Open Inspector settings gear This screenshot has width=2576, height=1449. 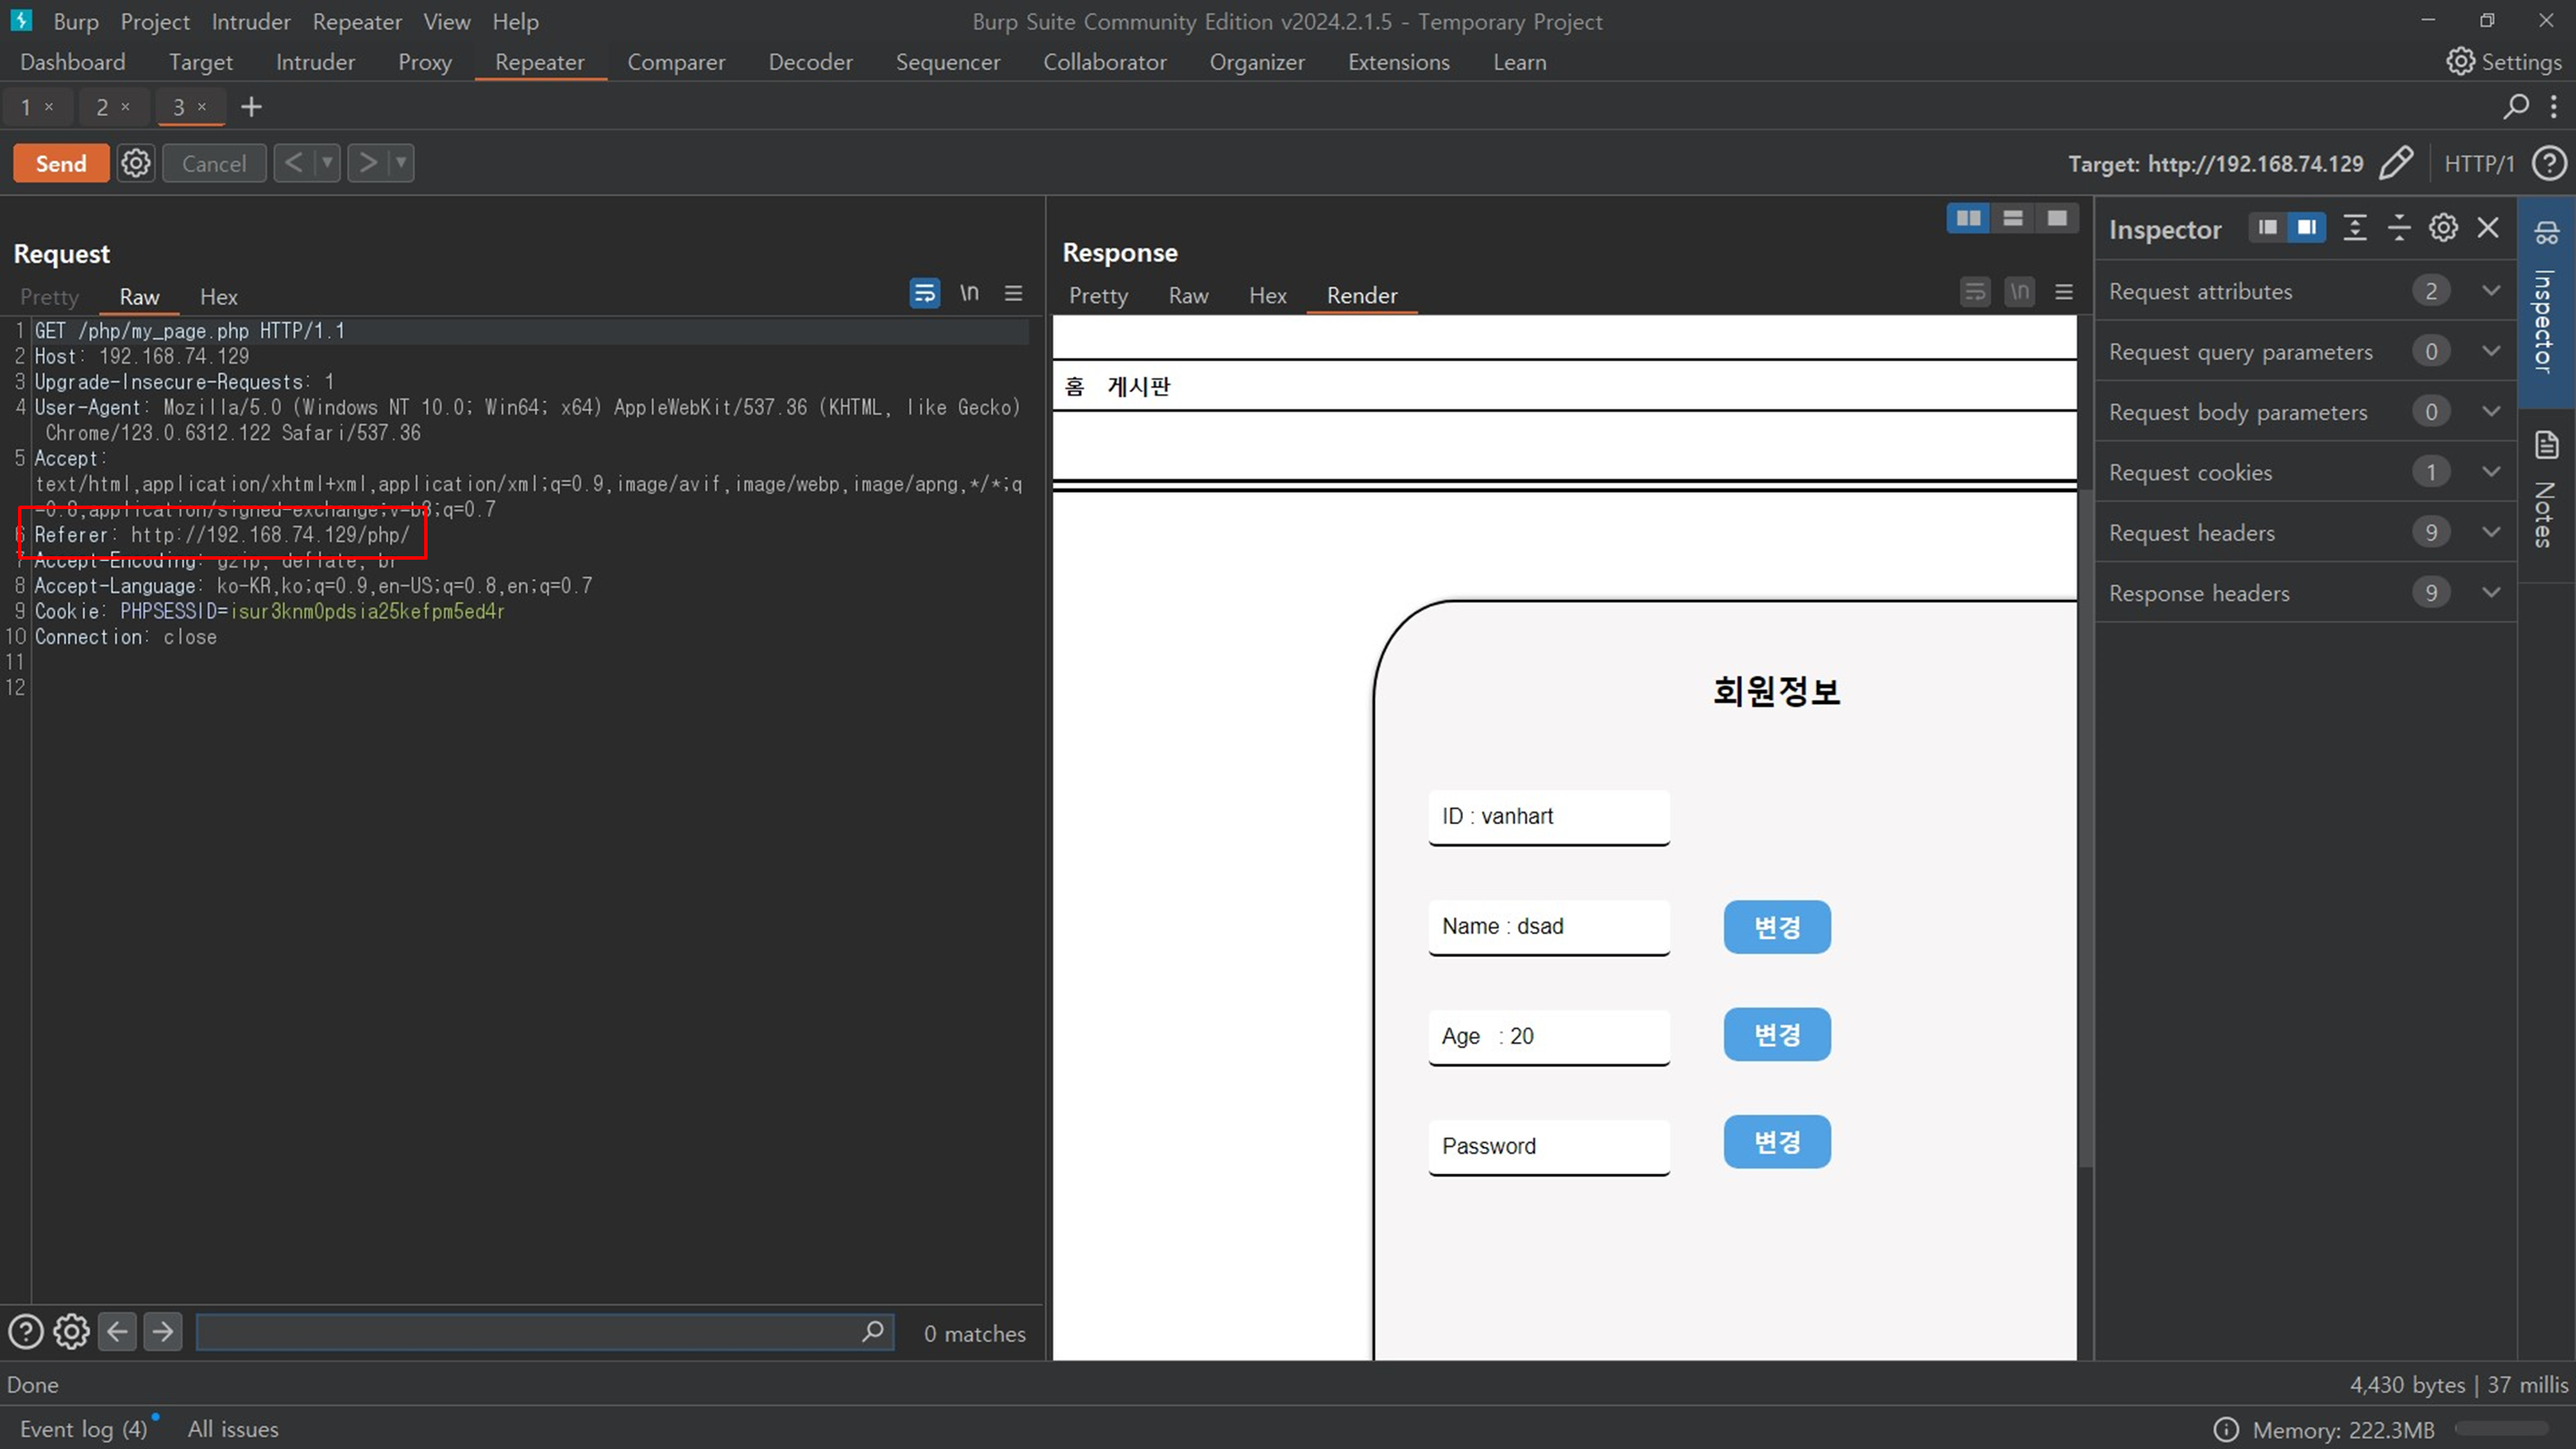[2443, 228]
